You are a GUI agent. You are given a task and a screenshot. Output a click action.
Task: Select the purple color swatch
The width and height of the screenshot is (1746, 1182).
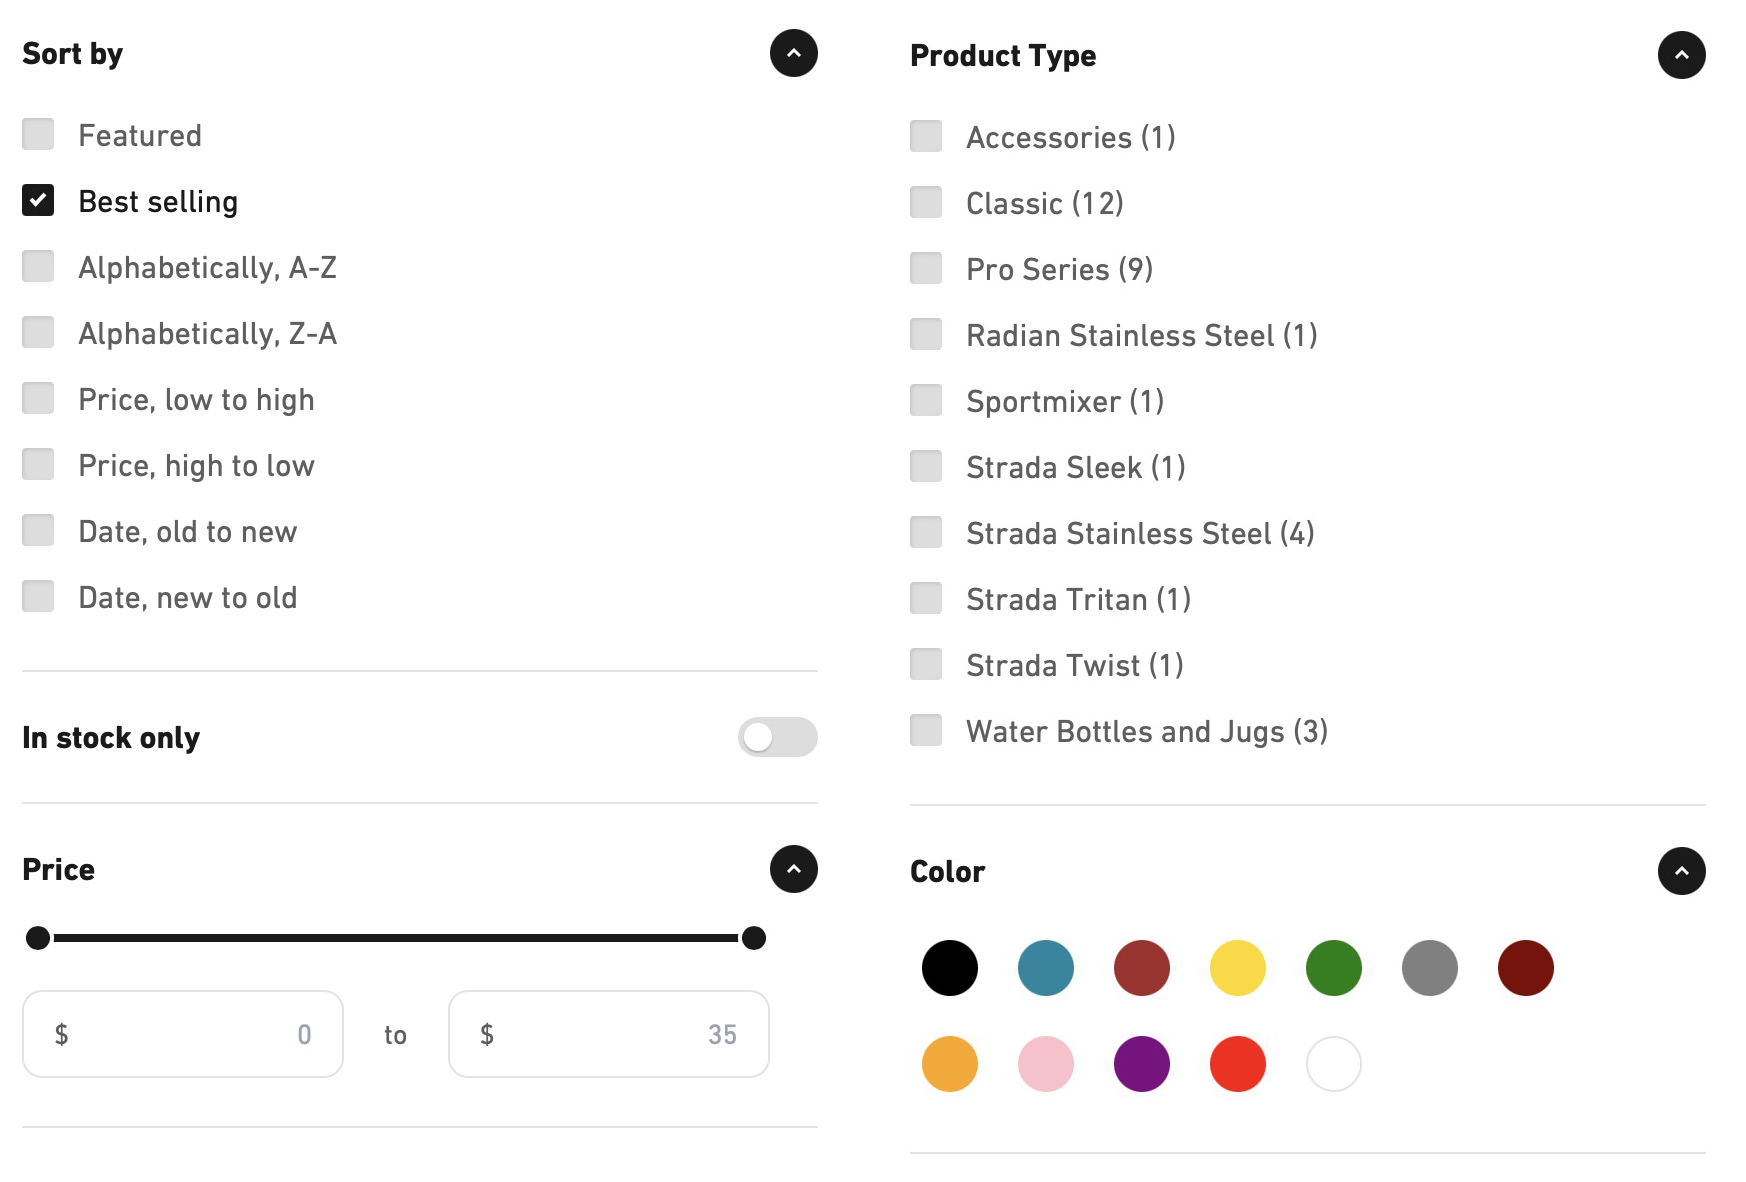coord(1141,1064)
